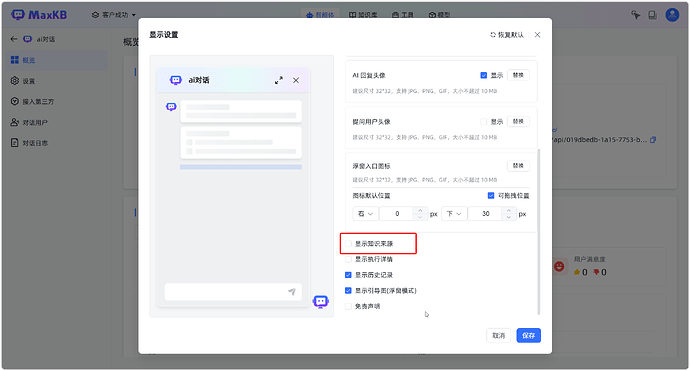
Task: Open the 下 vertical position dropdown
Action: tap(454, 214)
